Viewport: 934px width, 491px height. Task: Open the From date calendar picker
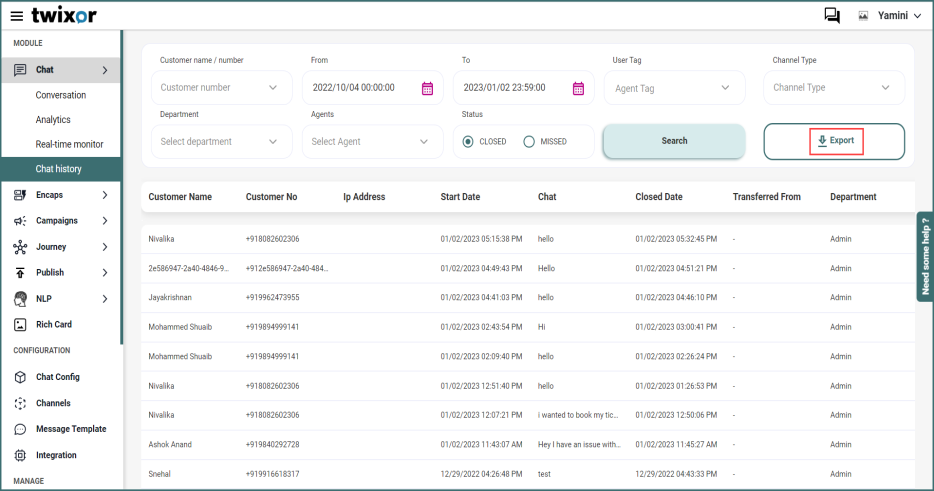tap(427, 88)
